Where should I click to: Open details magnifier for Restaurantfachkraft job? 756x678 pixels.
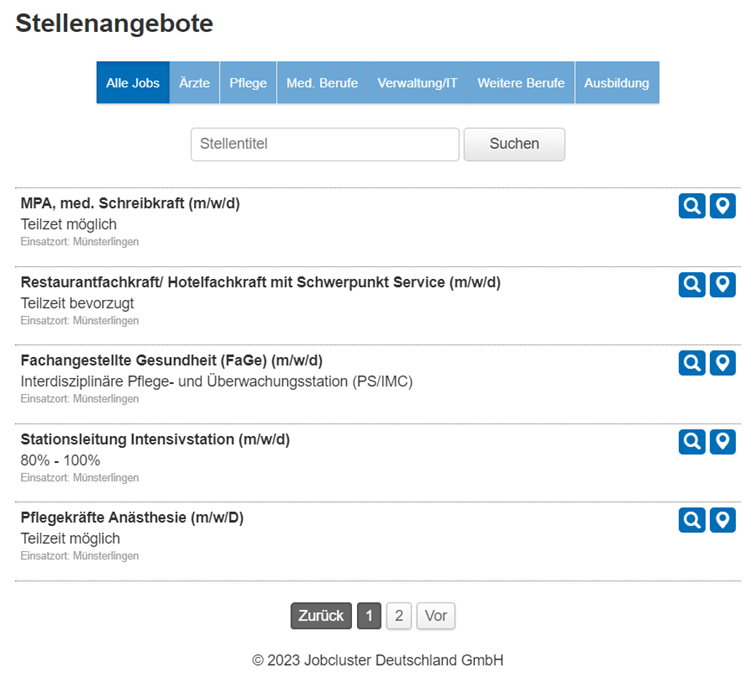[x=691, y=285]
